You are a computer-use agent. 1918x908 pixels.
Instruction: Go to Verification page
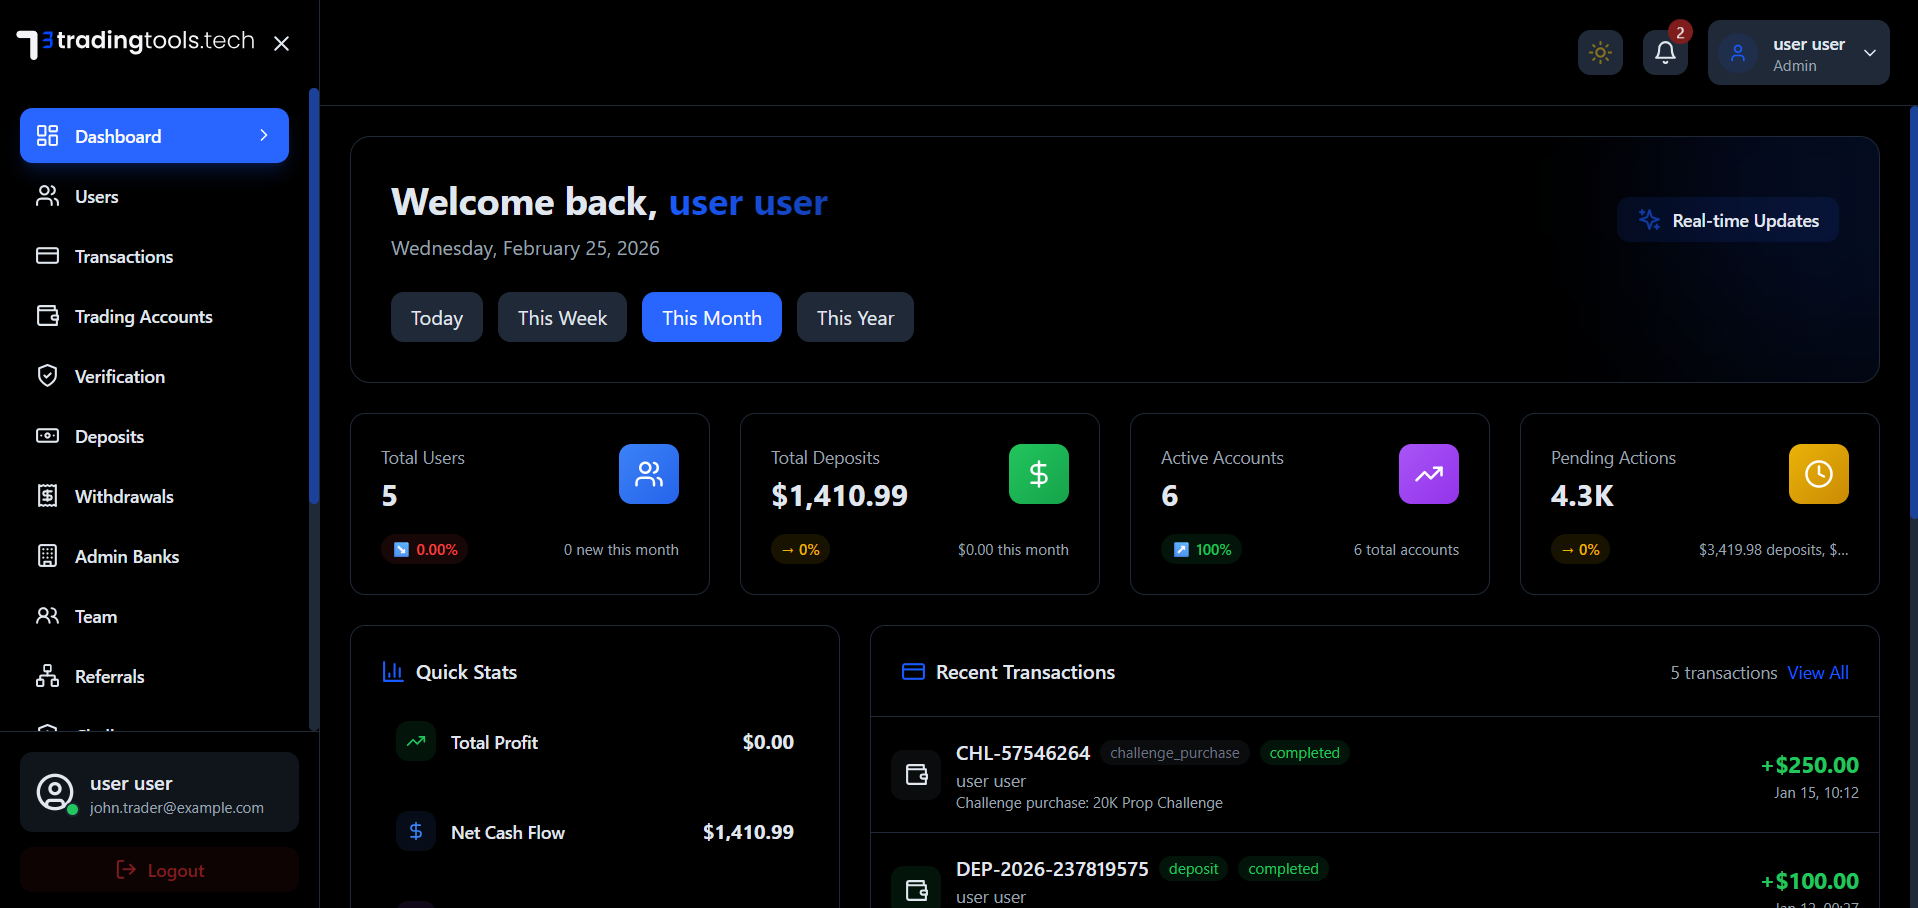[119, 377]
